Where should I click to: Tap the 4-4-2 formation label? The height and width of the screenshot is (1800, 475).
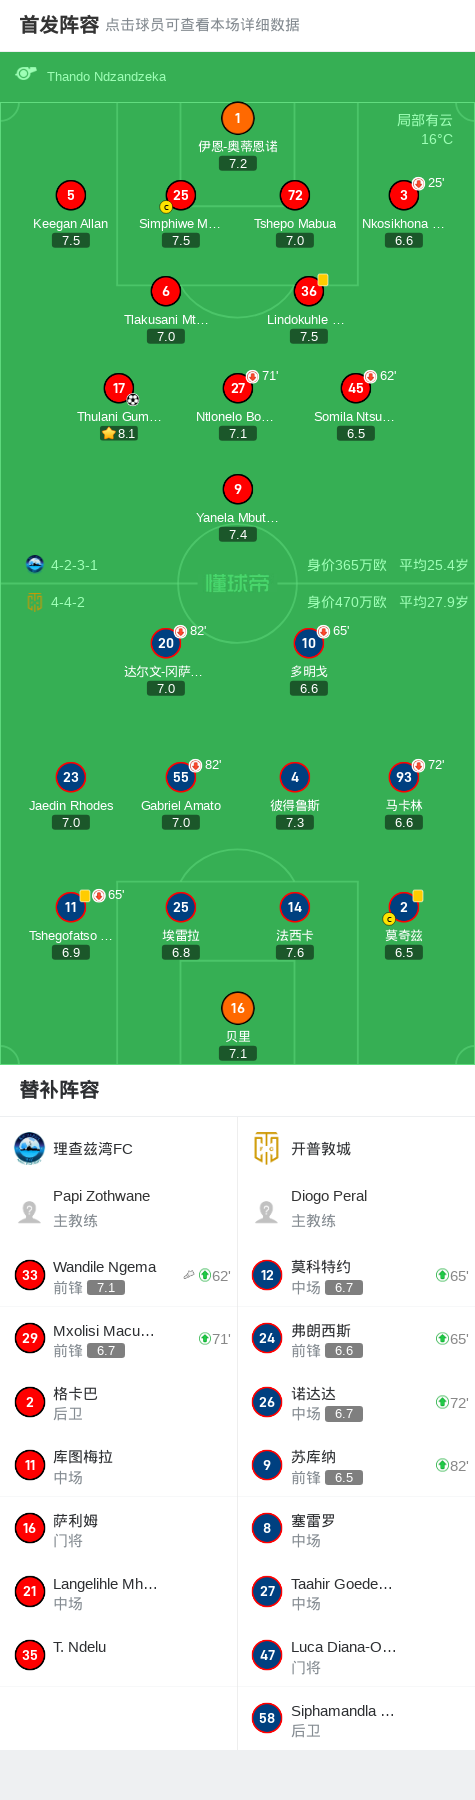tap(68, 602)
